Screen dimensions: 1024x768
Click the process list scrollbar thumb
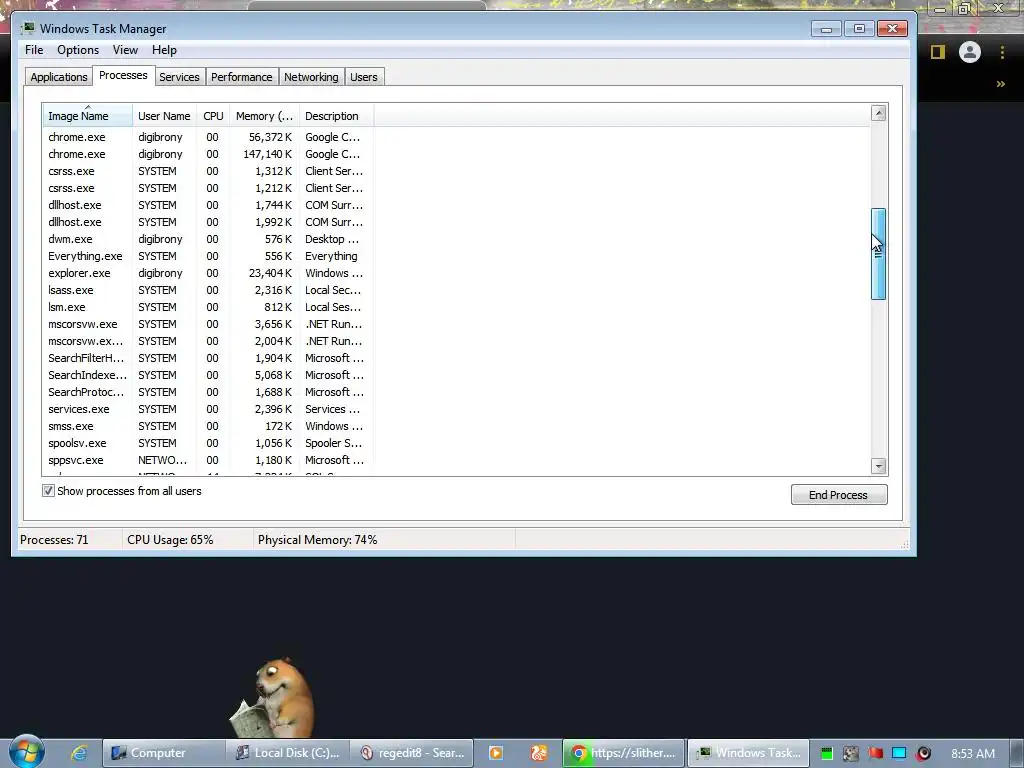click(878, 254)
